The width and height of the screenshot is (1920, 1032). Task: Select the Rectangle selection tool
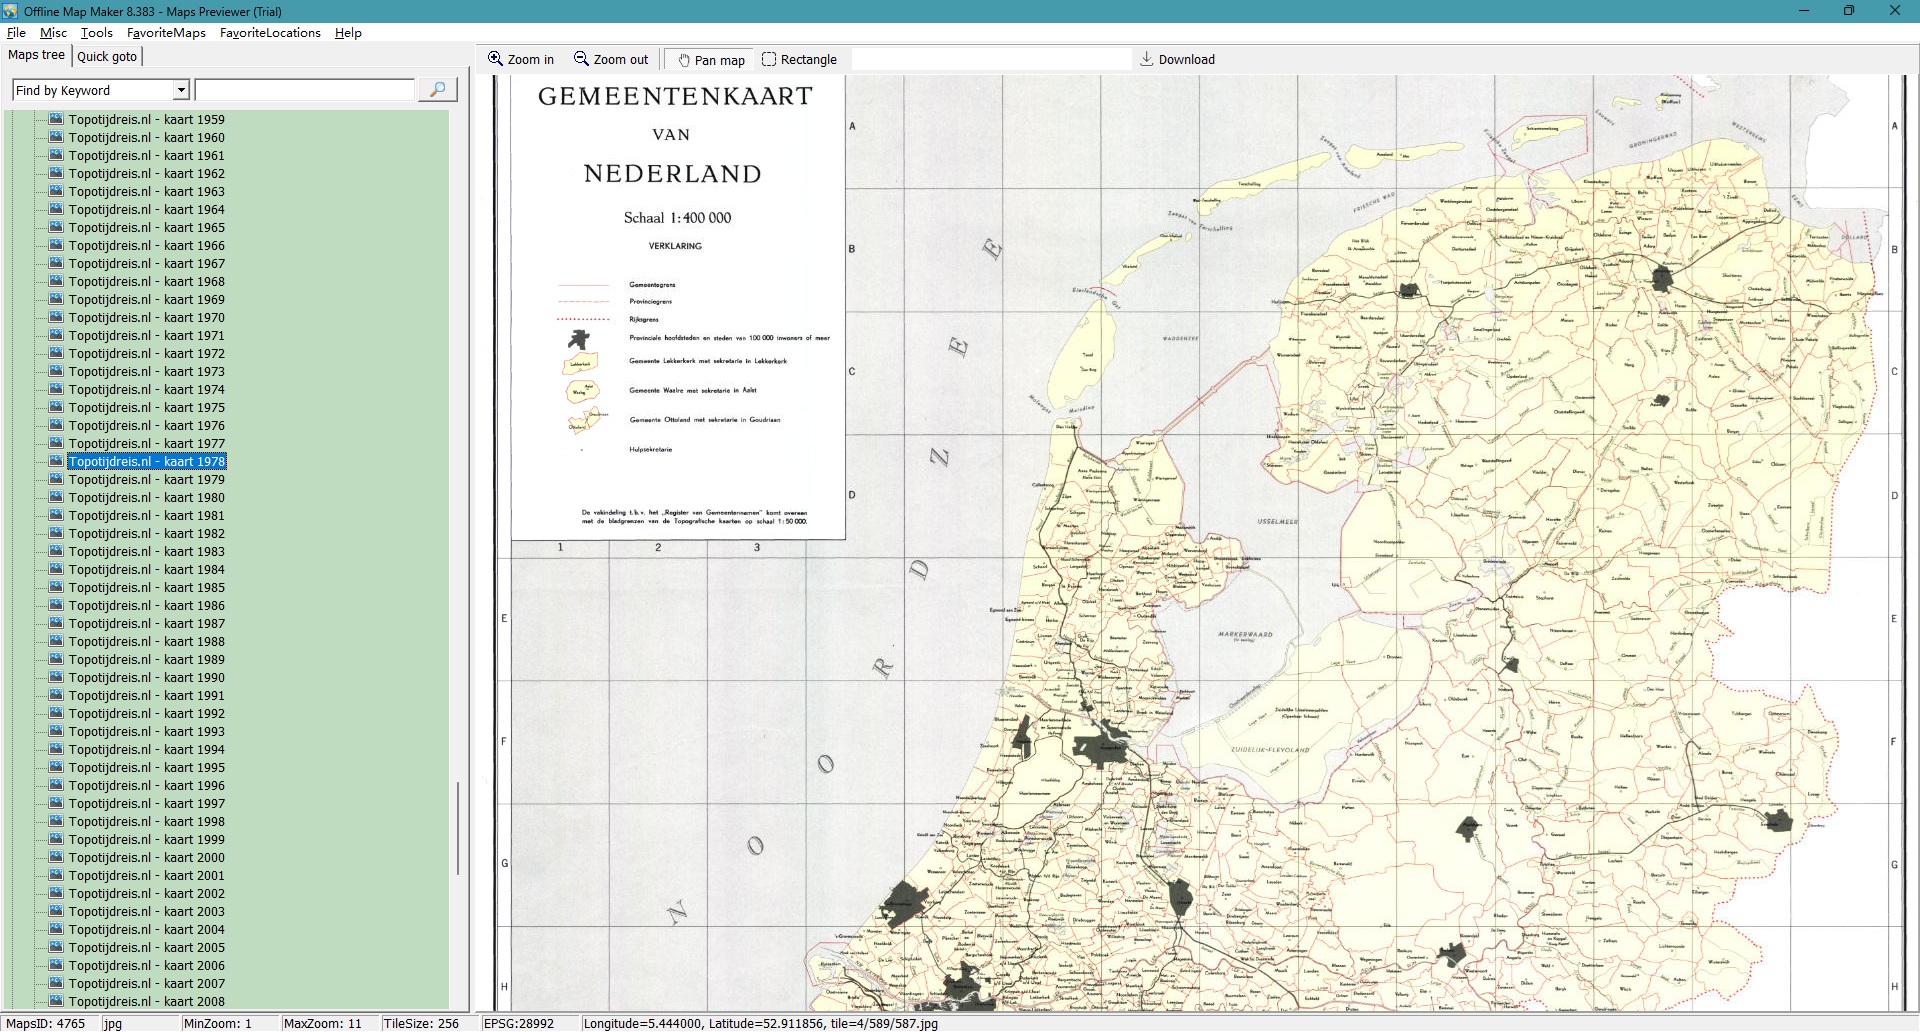tap(769, 59)
